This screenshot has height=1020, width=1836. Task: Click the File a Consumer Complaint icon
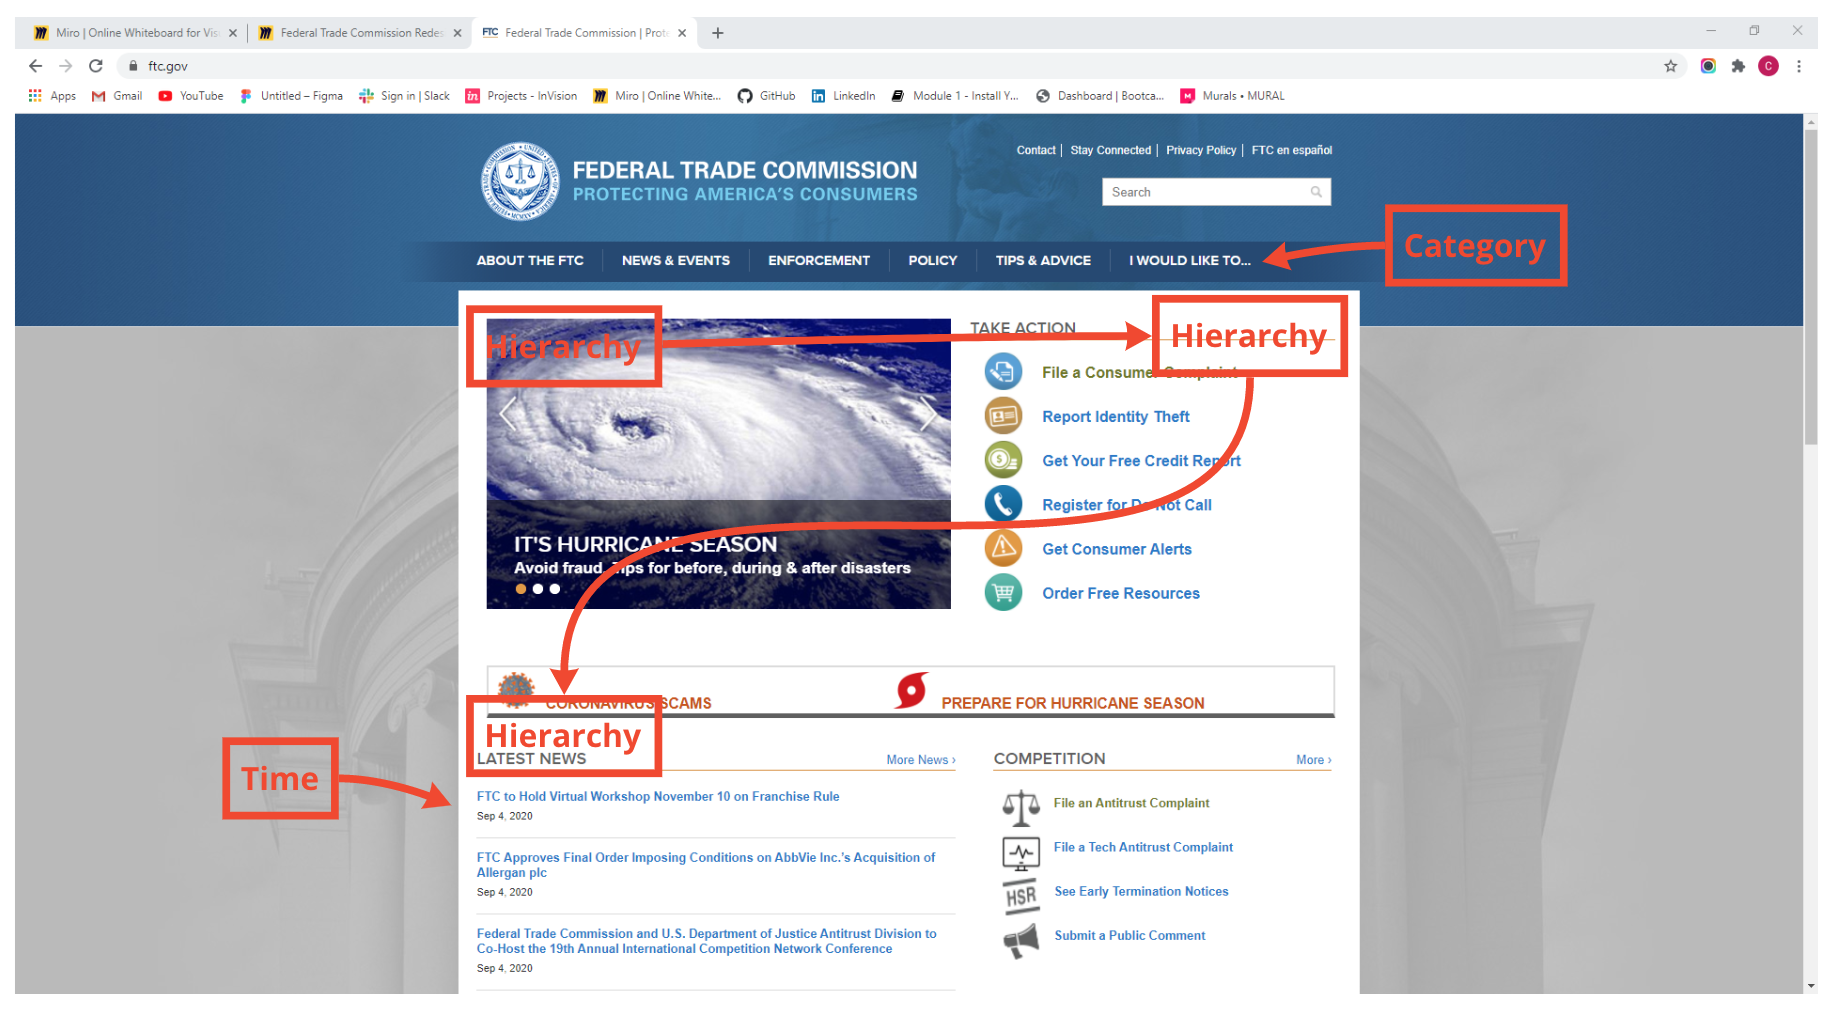[1003, 372]
